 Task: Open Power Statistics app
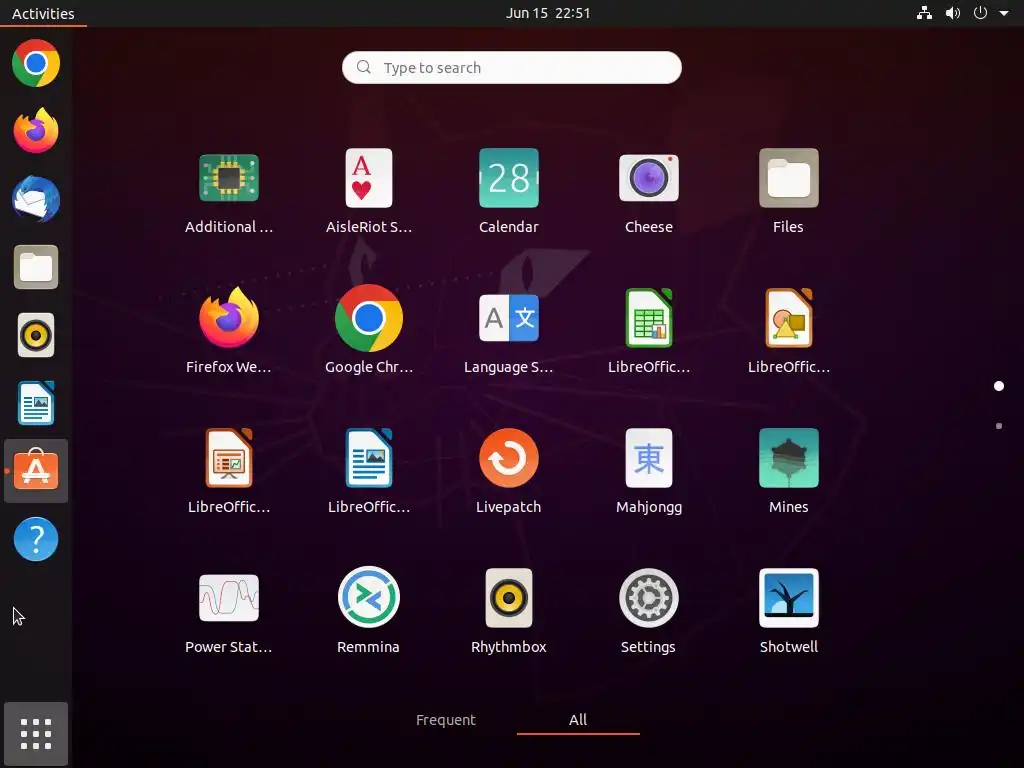(x=229, y=598)
